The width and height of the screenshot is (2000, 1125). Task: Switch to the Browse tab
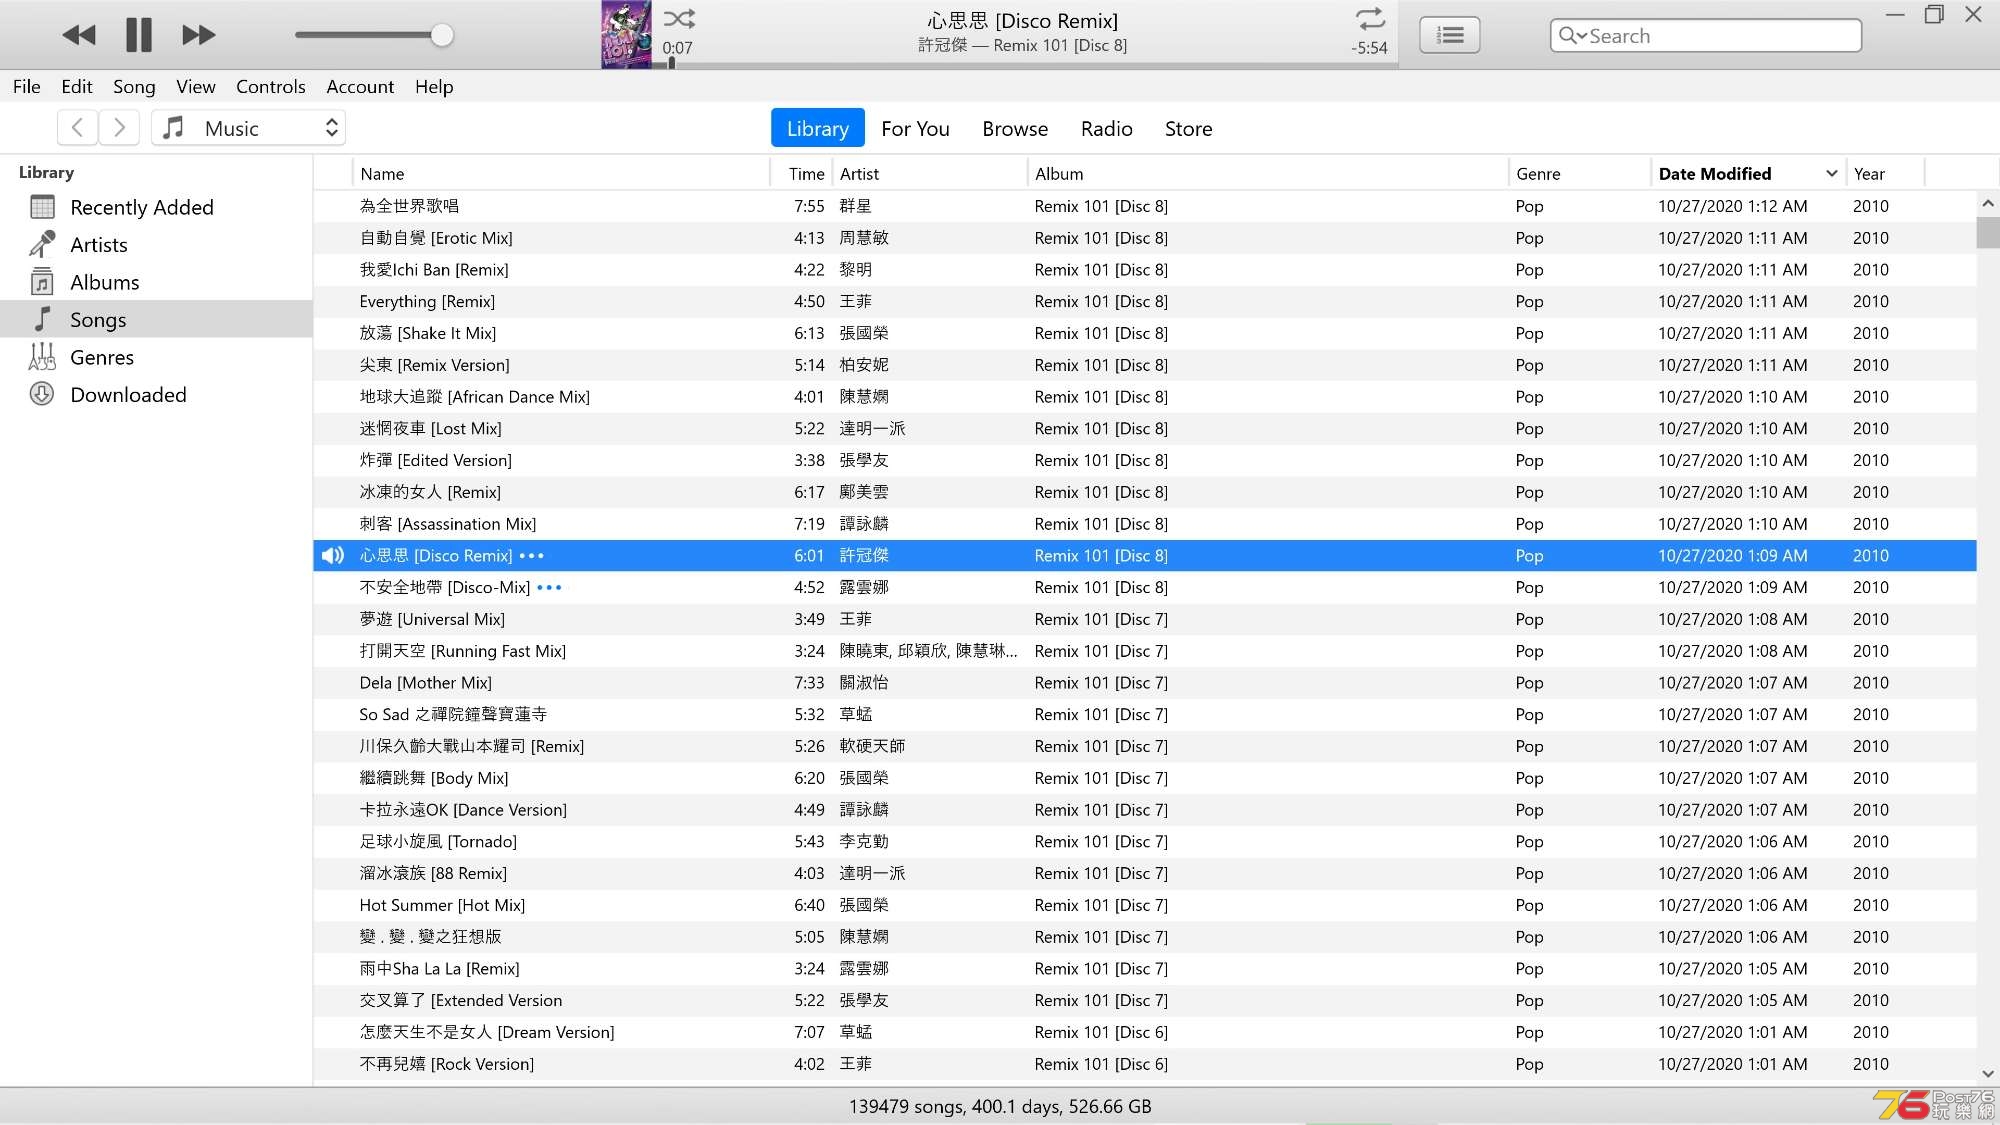1015,129
